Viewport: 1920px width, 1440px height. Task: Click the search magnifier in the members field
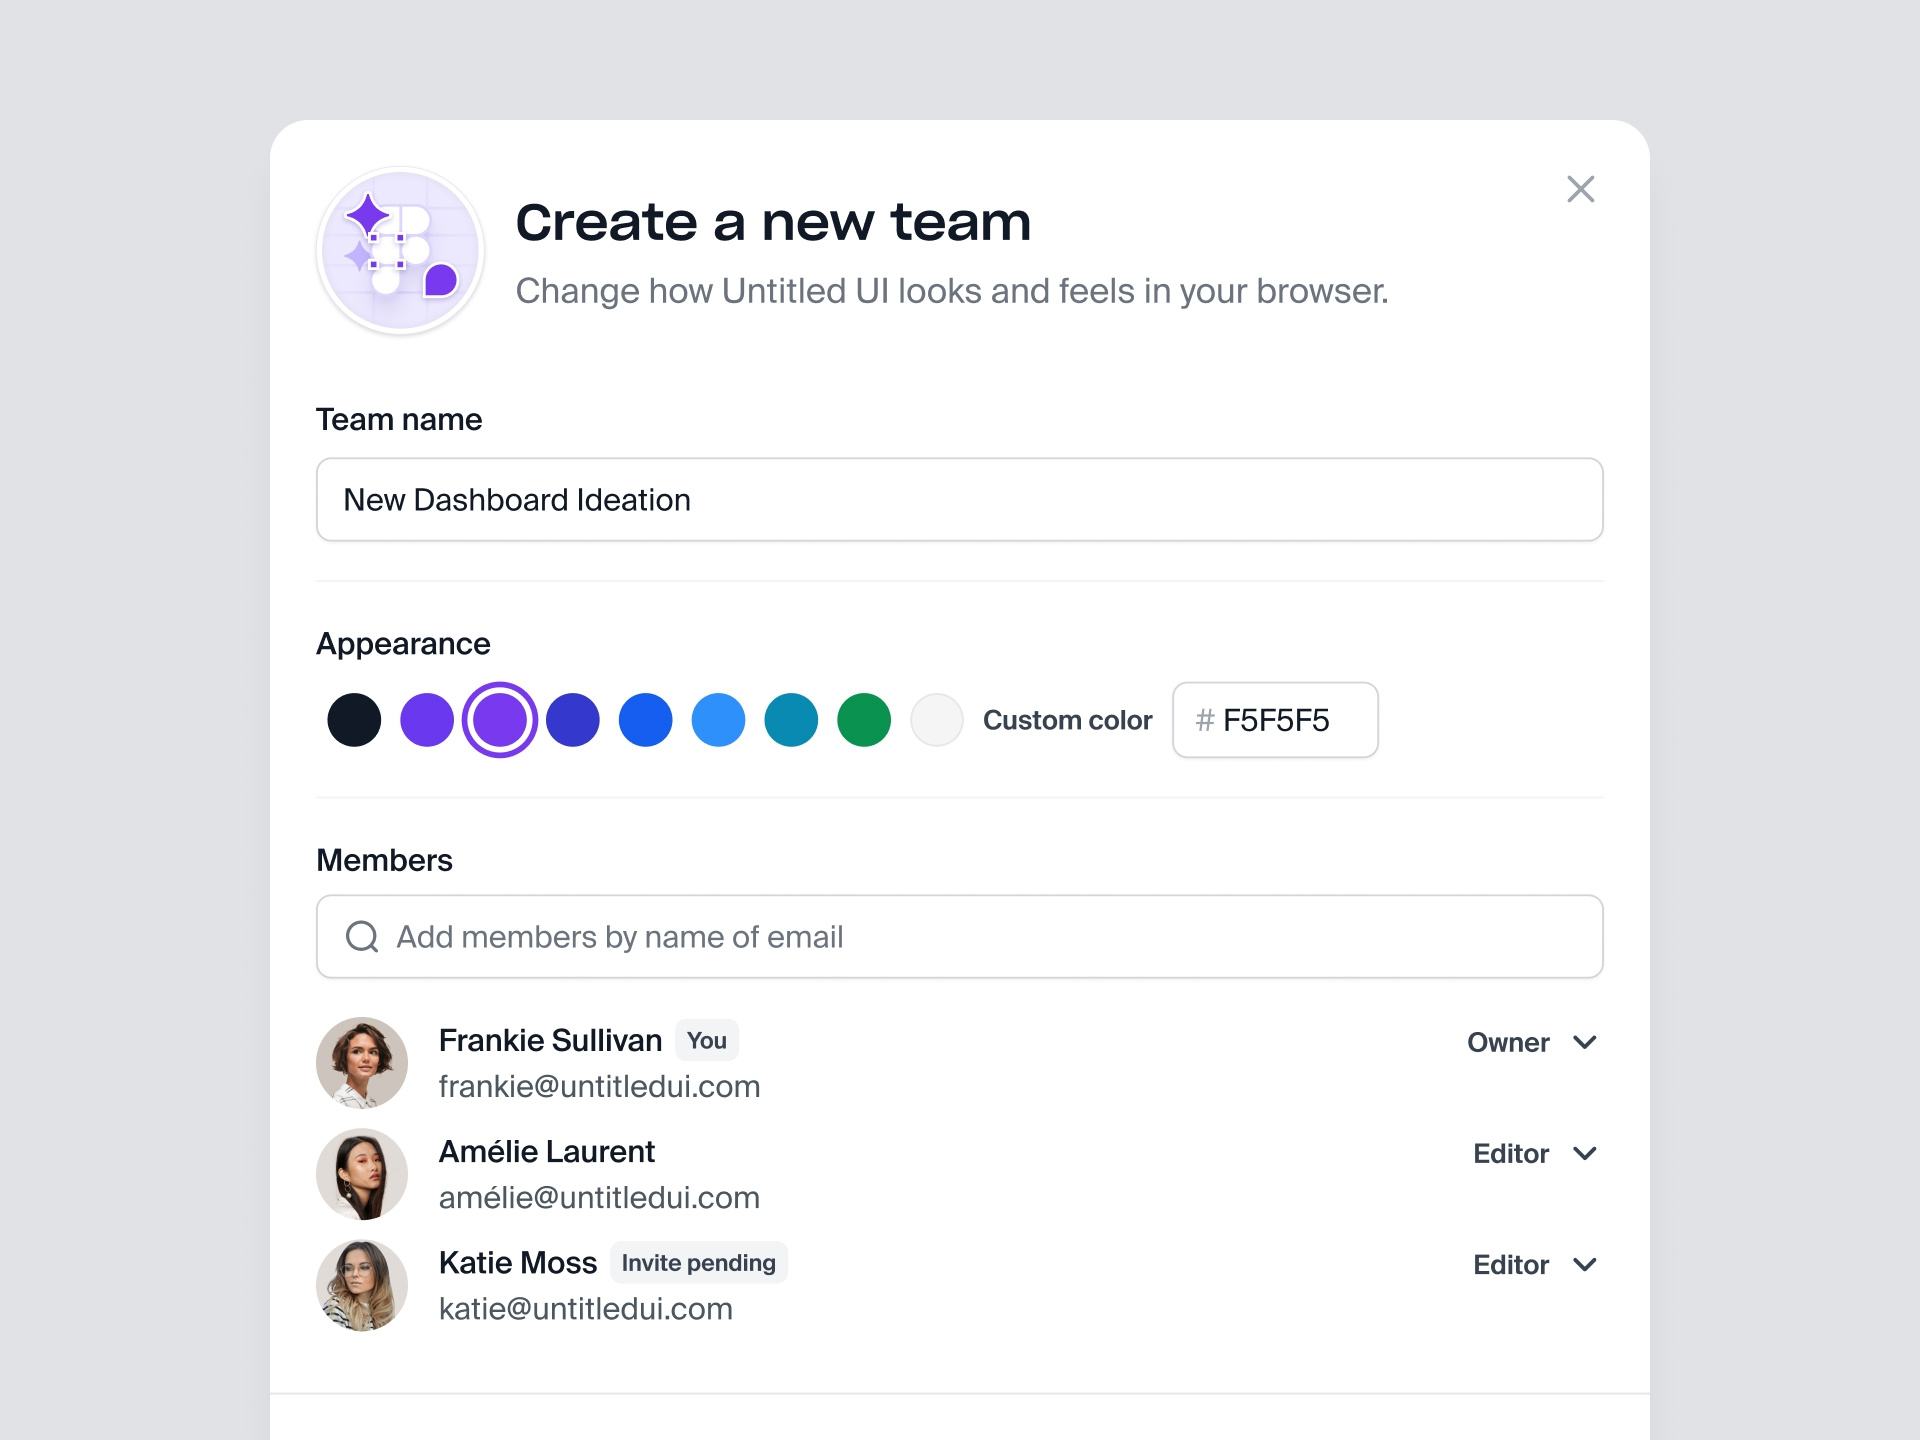[362, 937]
